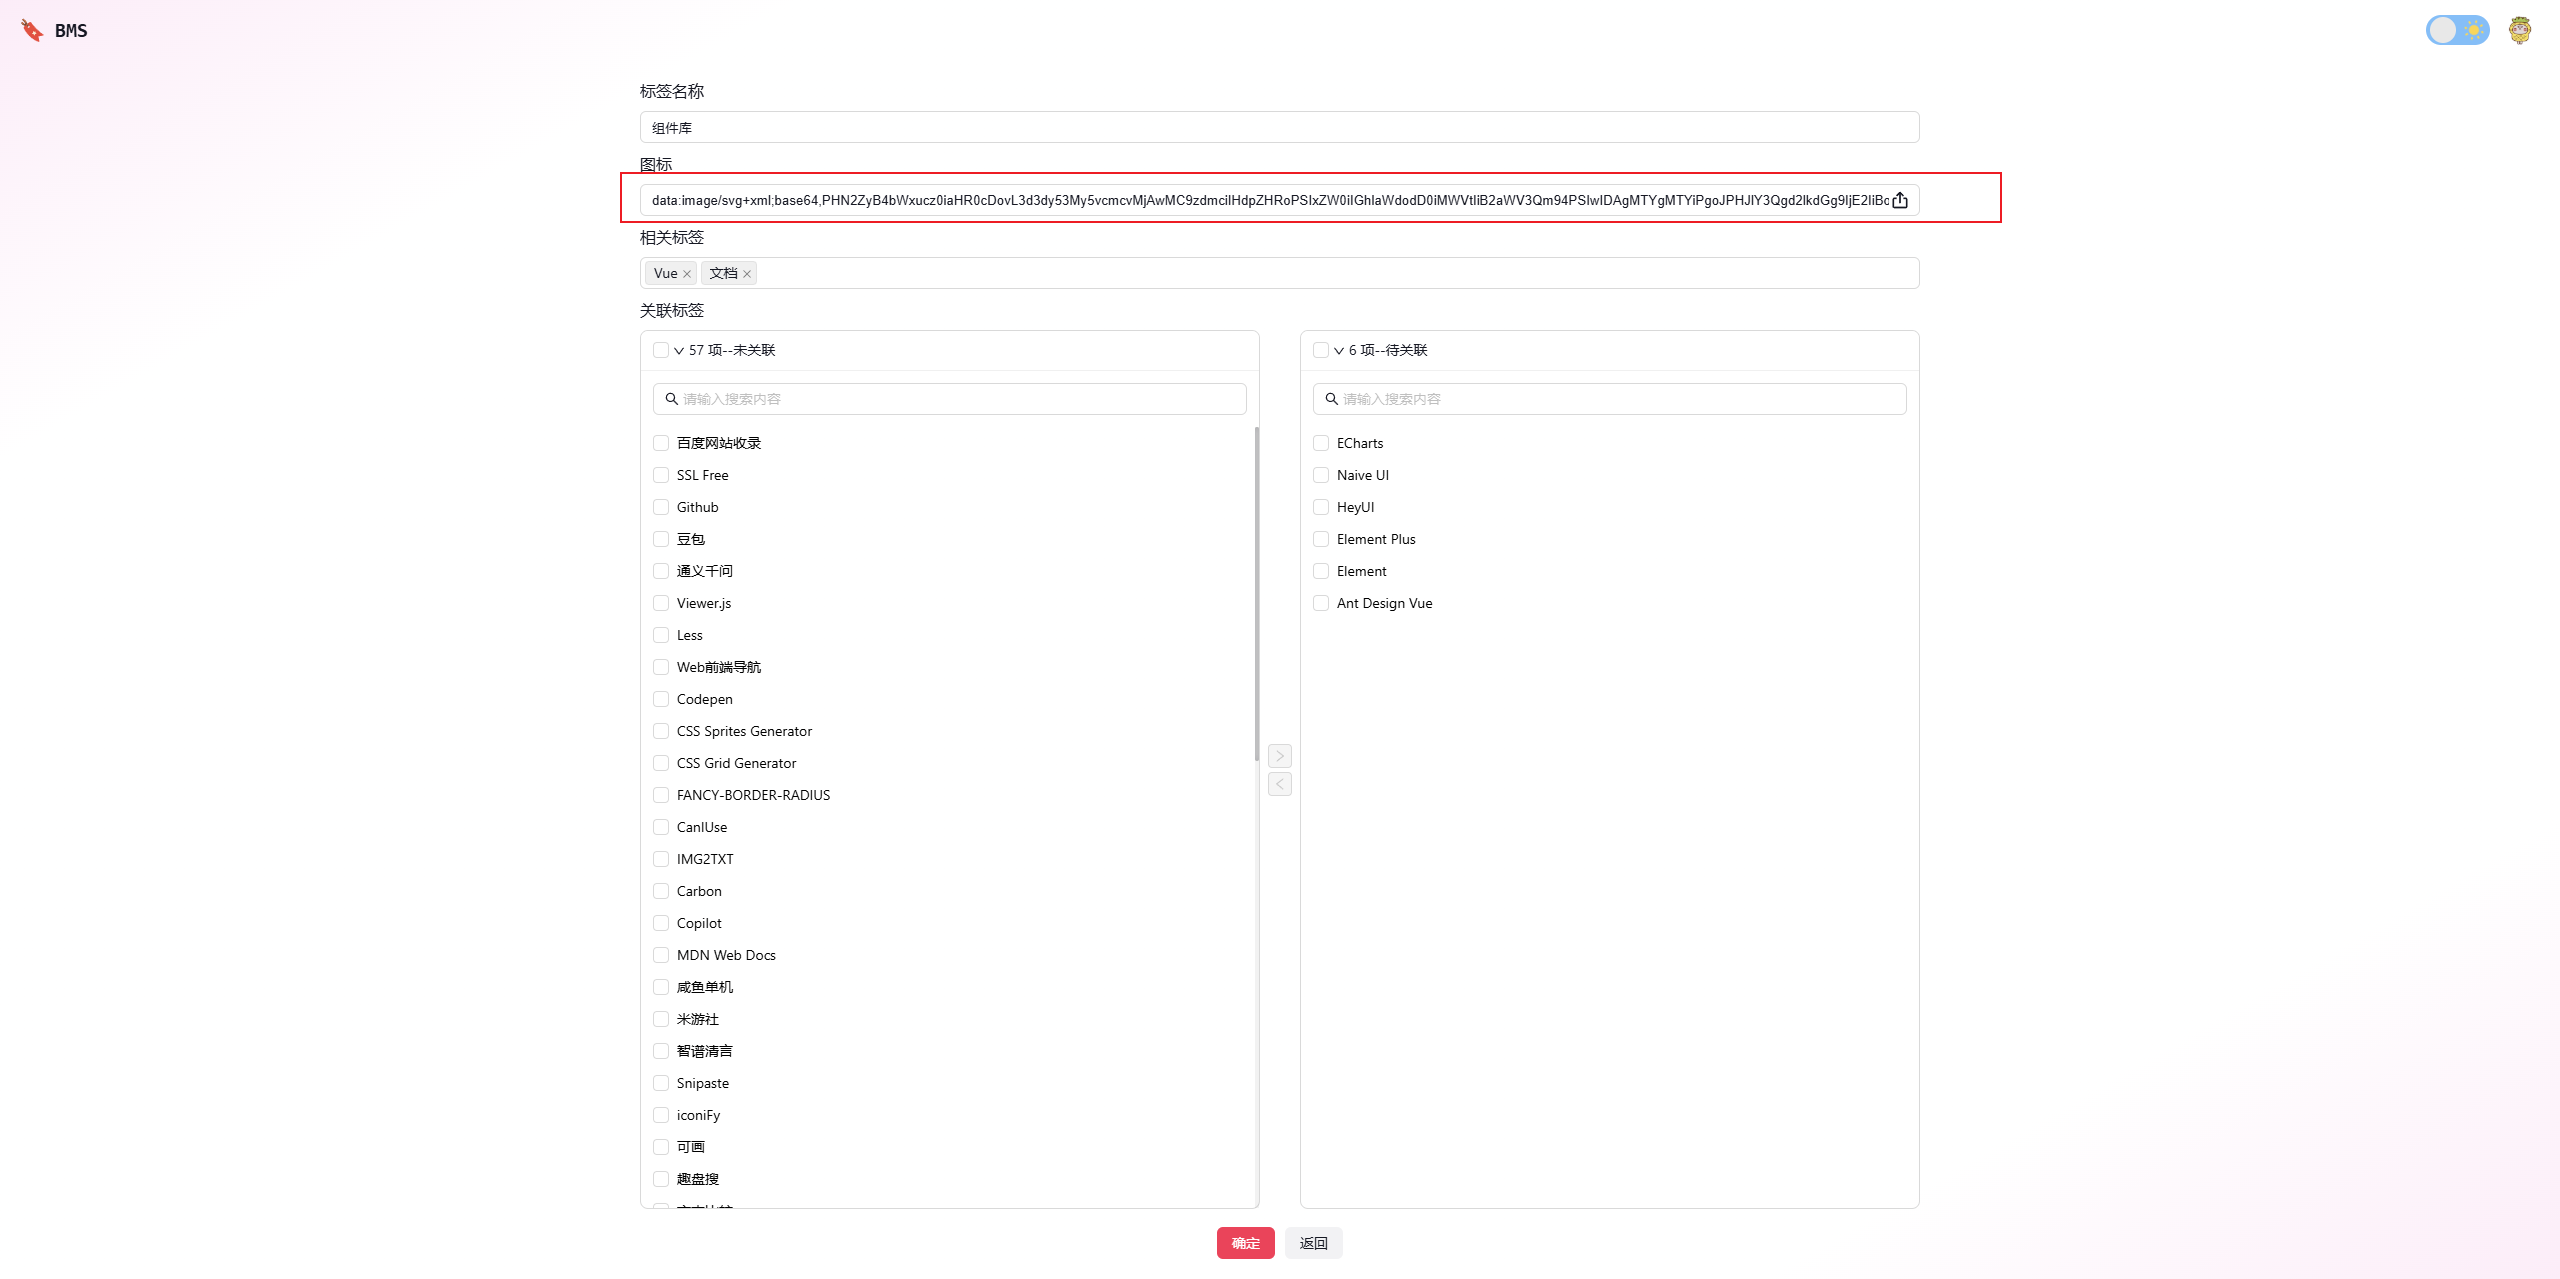This screenshot has height=1279, width=2560.
Task: Click the red 确定 button
Action: pyautogui.click(x=1245, y=1243)
